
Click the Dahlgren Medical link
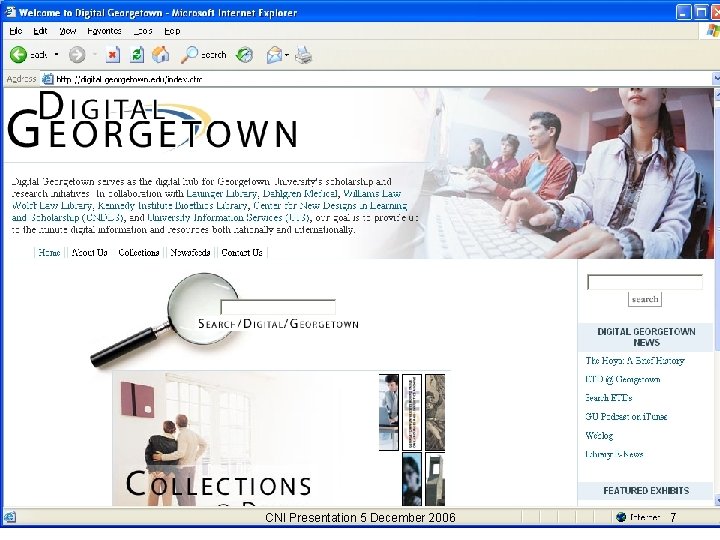[x=300, y=193]
